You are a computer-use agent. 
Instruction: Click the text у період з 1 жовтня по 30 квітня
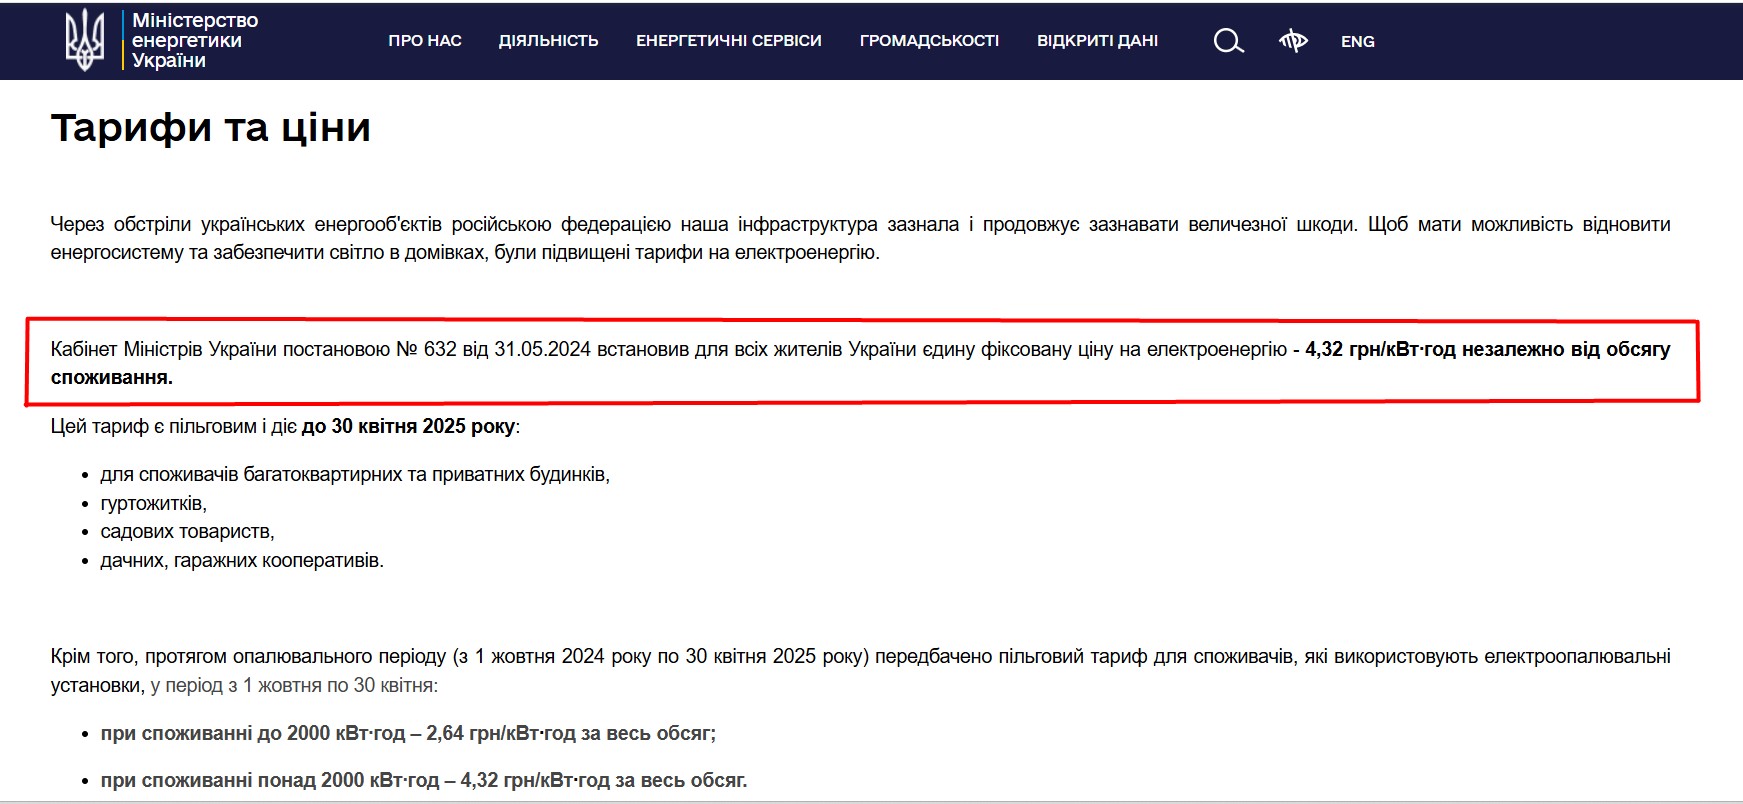pos(294,685)
